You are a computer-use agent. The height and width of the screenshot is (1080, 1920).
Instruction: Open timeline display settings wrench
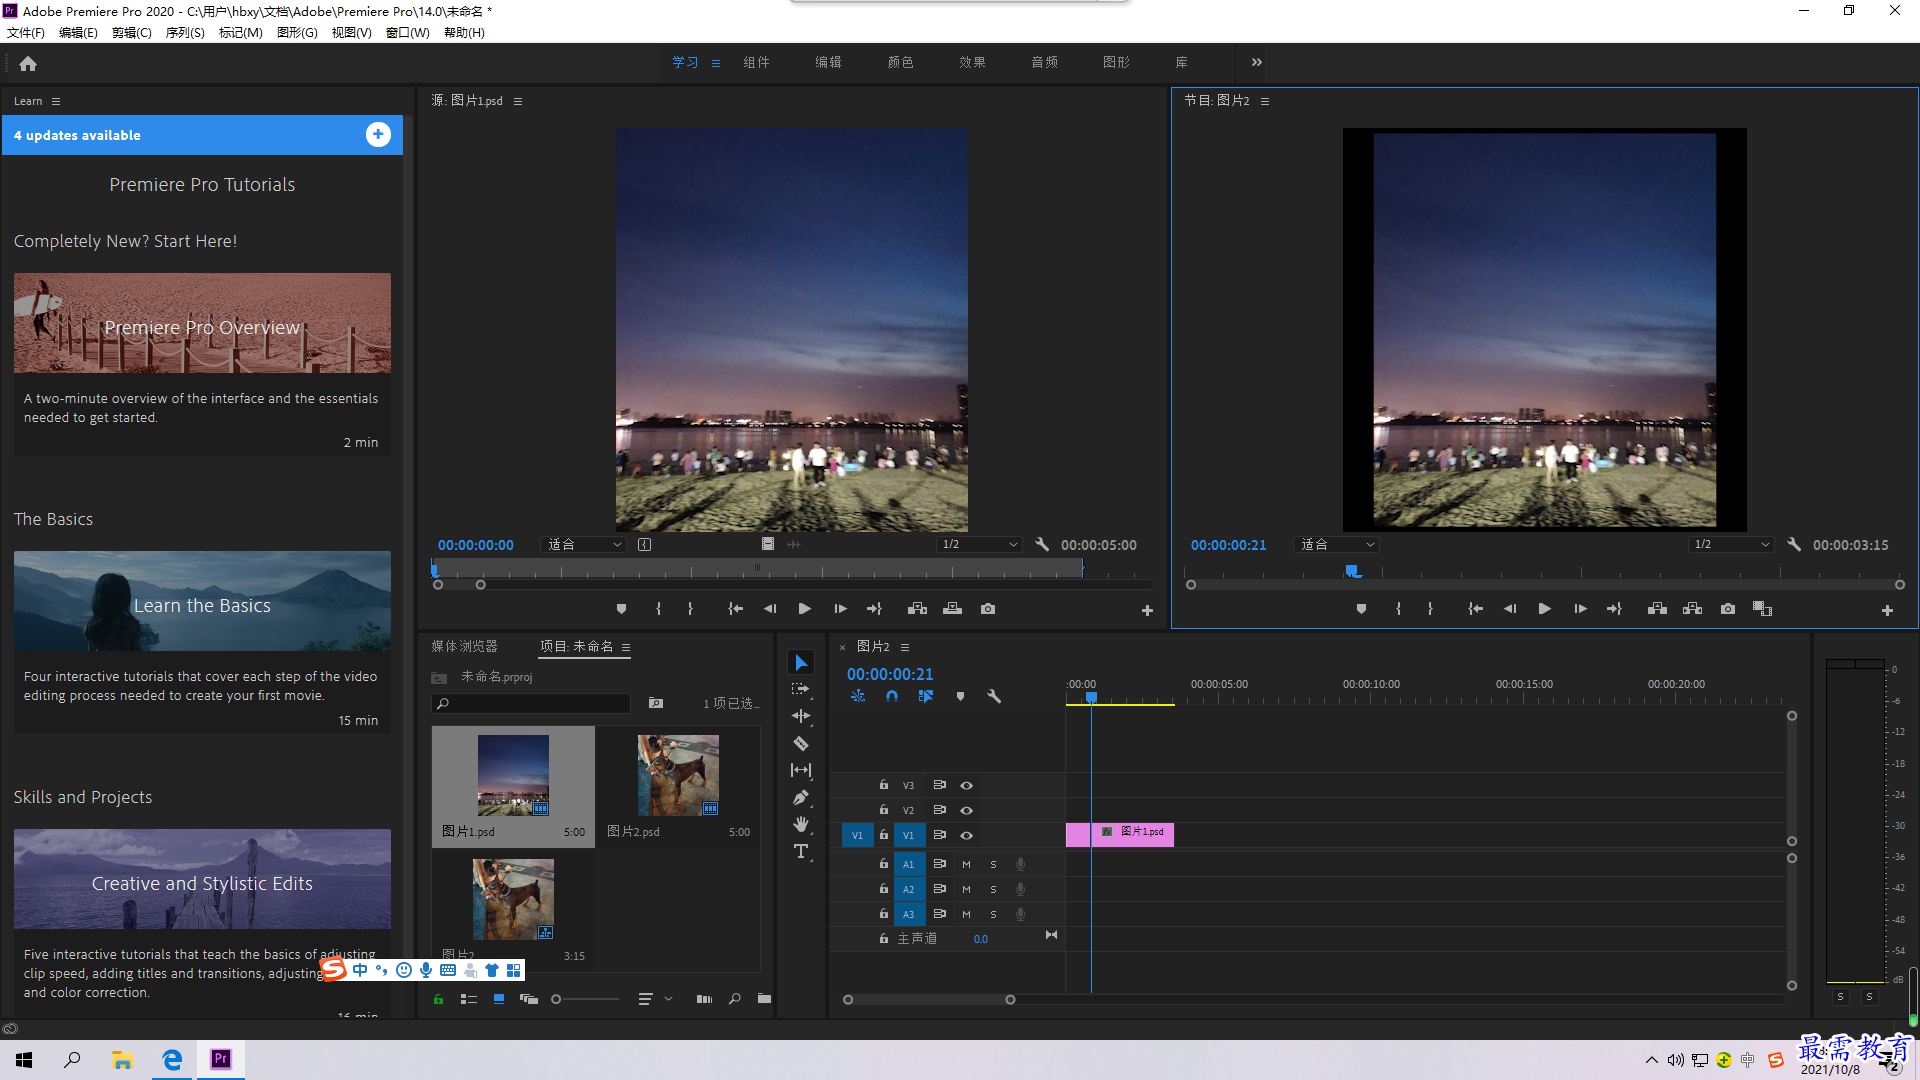click(x=994, y=696)
